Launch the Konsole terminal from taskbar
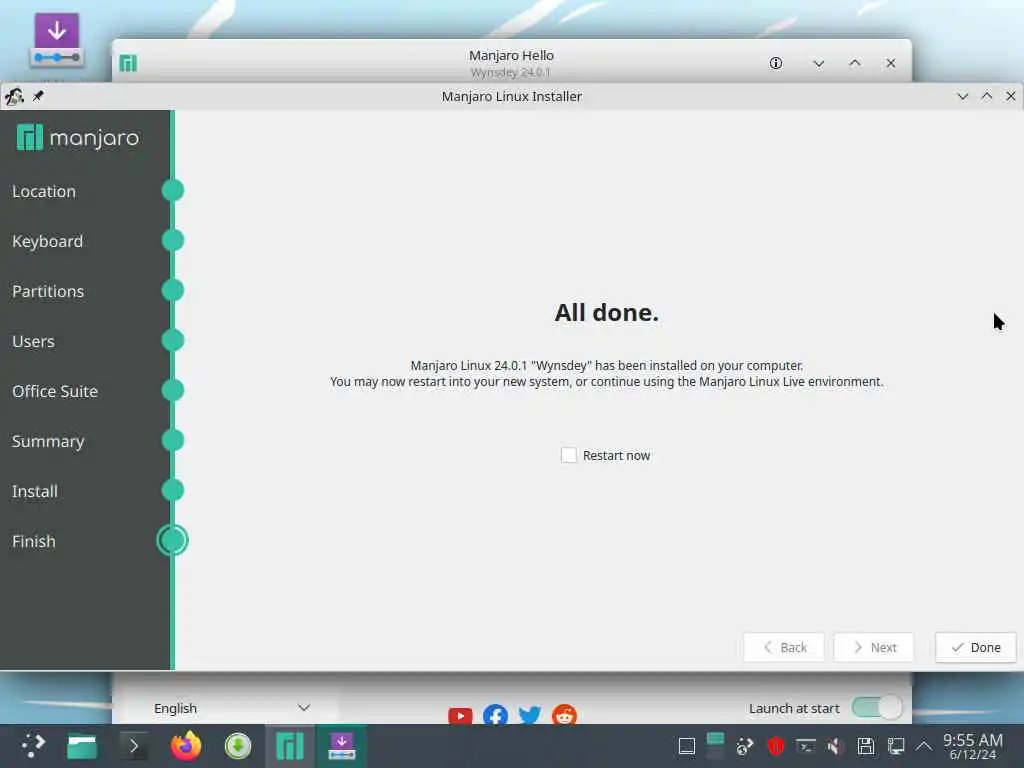 [x=133, y=746]
